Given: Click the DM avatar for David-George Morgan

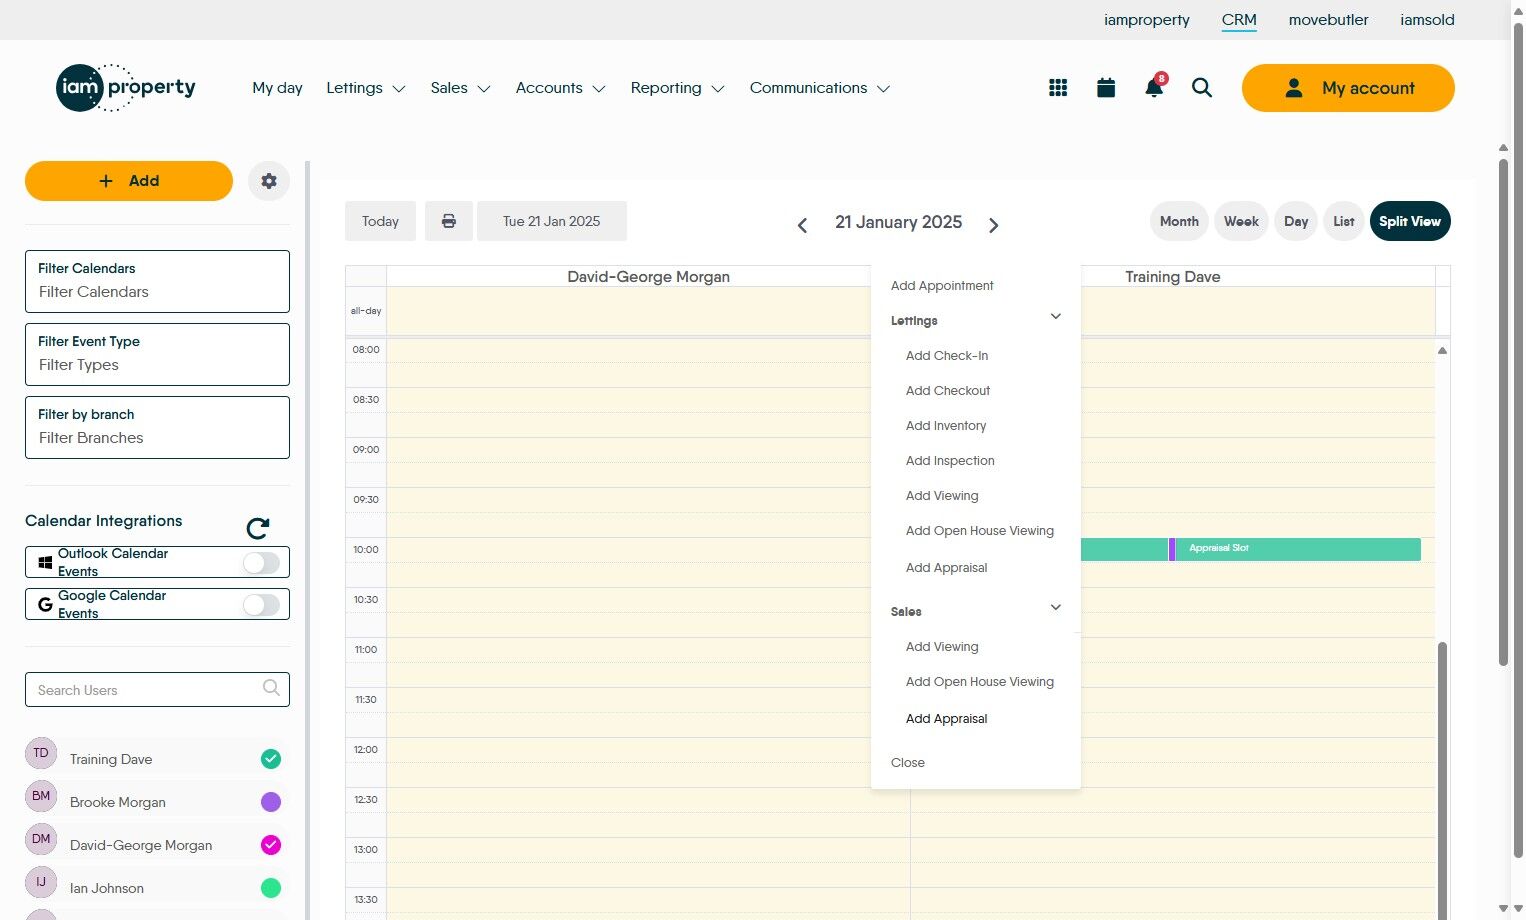Looking at the screenshot, I should 41,839.
